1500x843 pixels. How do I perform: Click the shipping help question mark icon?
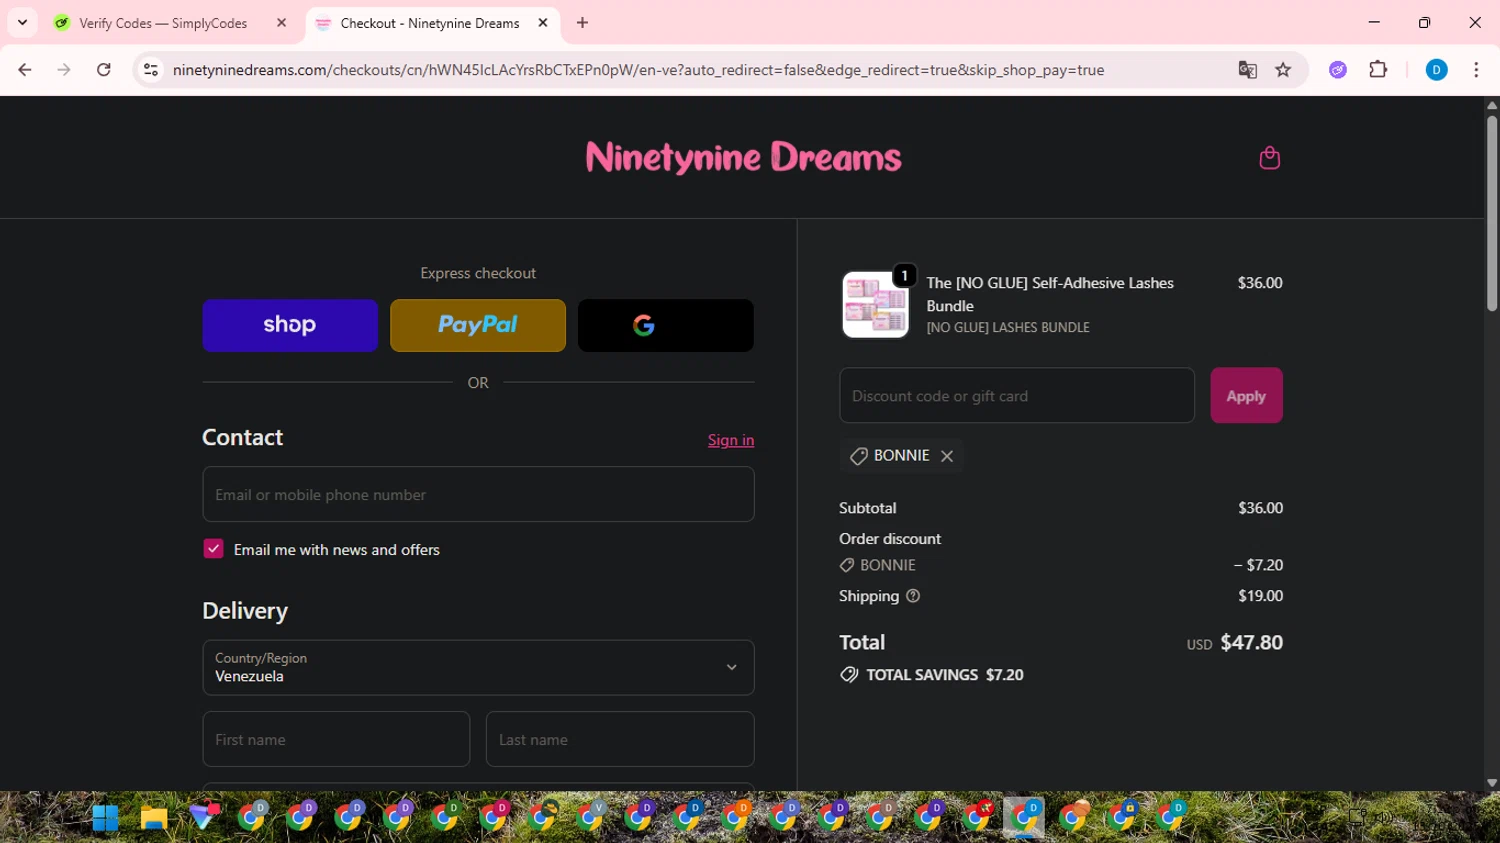913,596
